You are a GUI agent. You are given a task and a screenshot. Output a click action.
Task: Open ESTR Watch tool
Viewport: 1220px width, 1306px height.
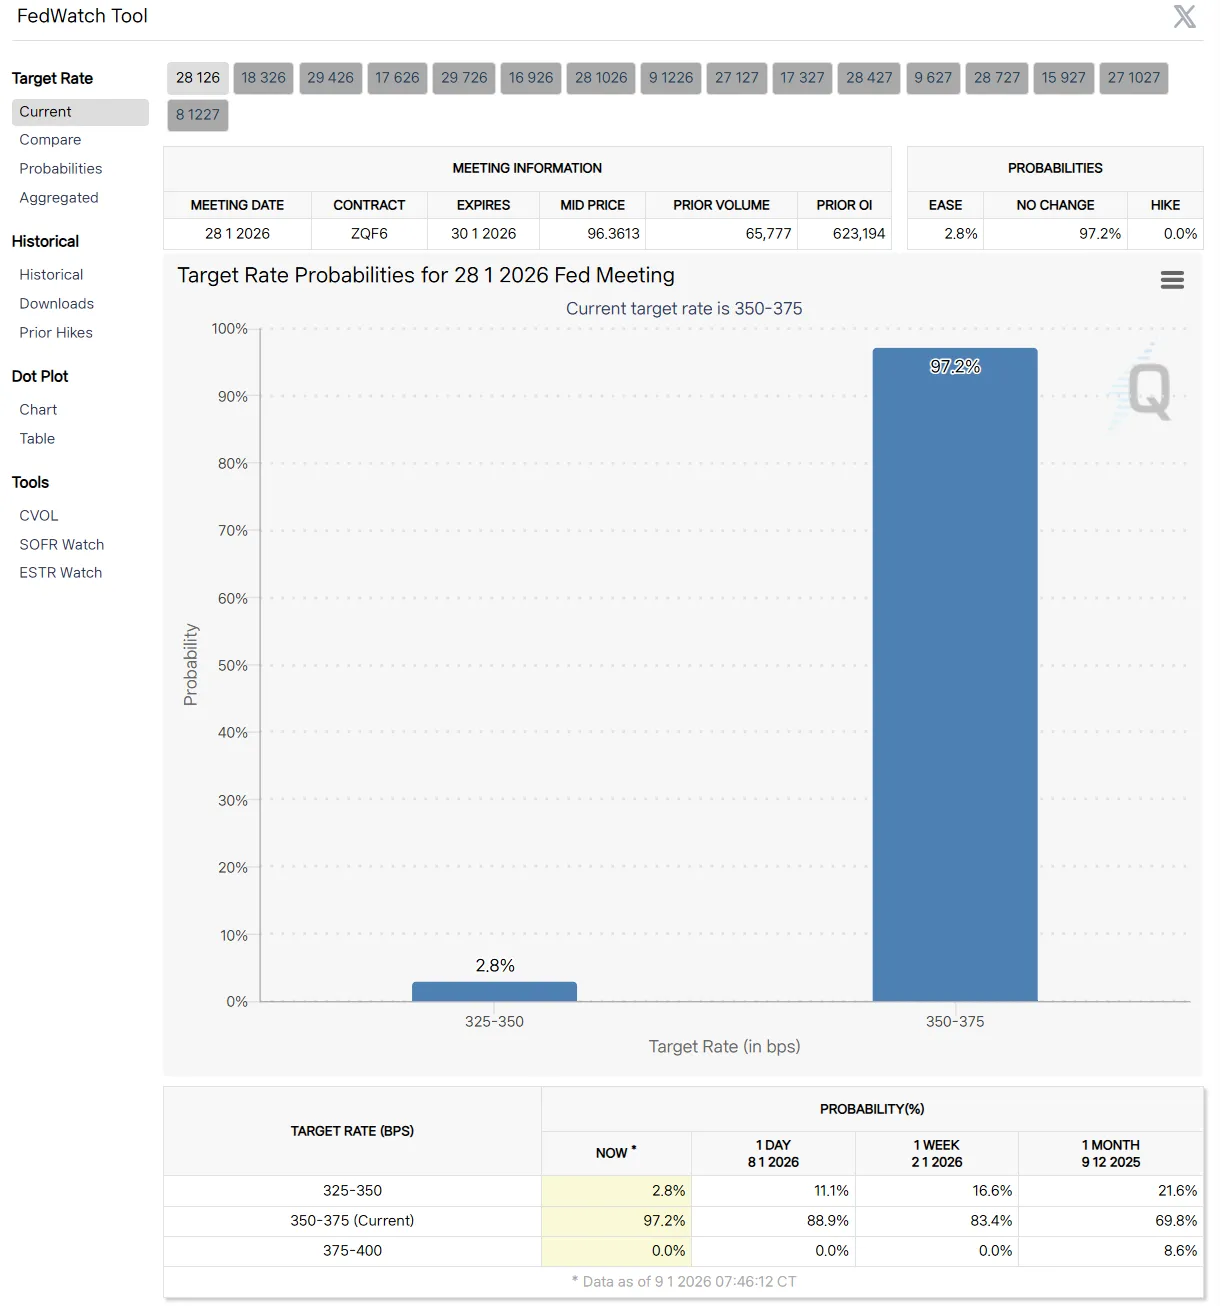[x=61, y=573]
